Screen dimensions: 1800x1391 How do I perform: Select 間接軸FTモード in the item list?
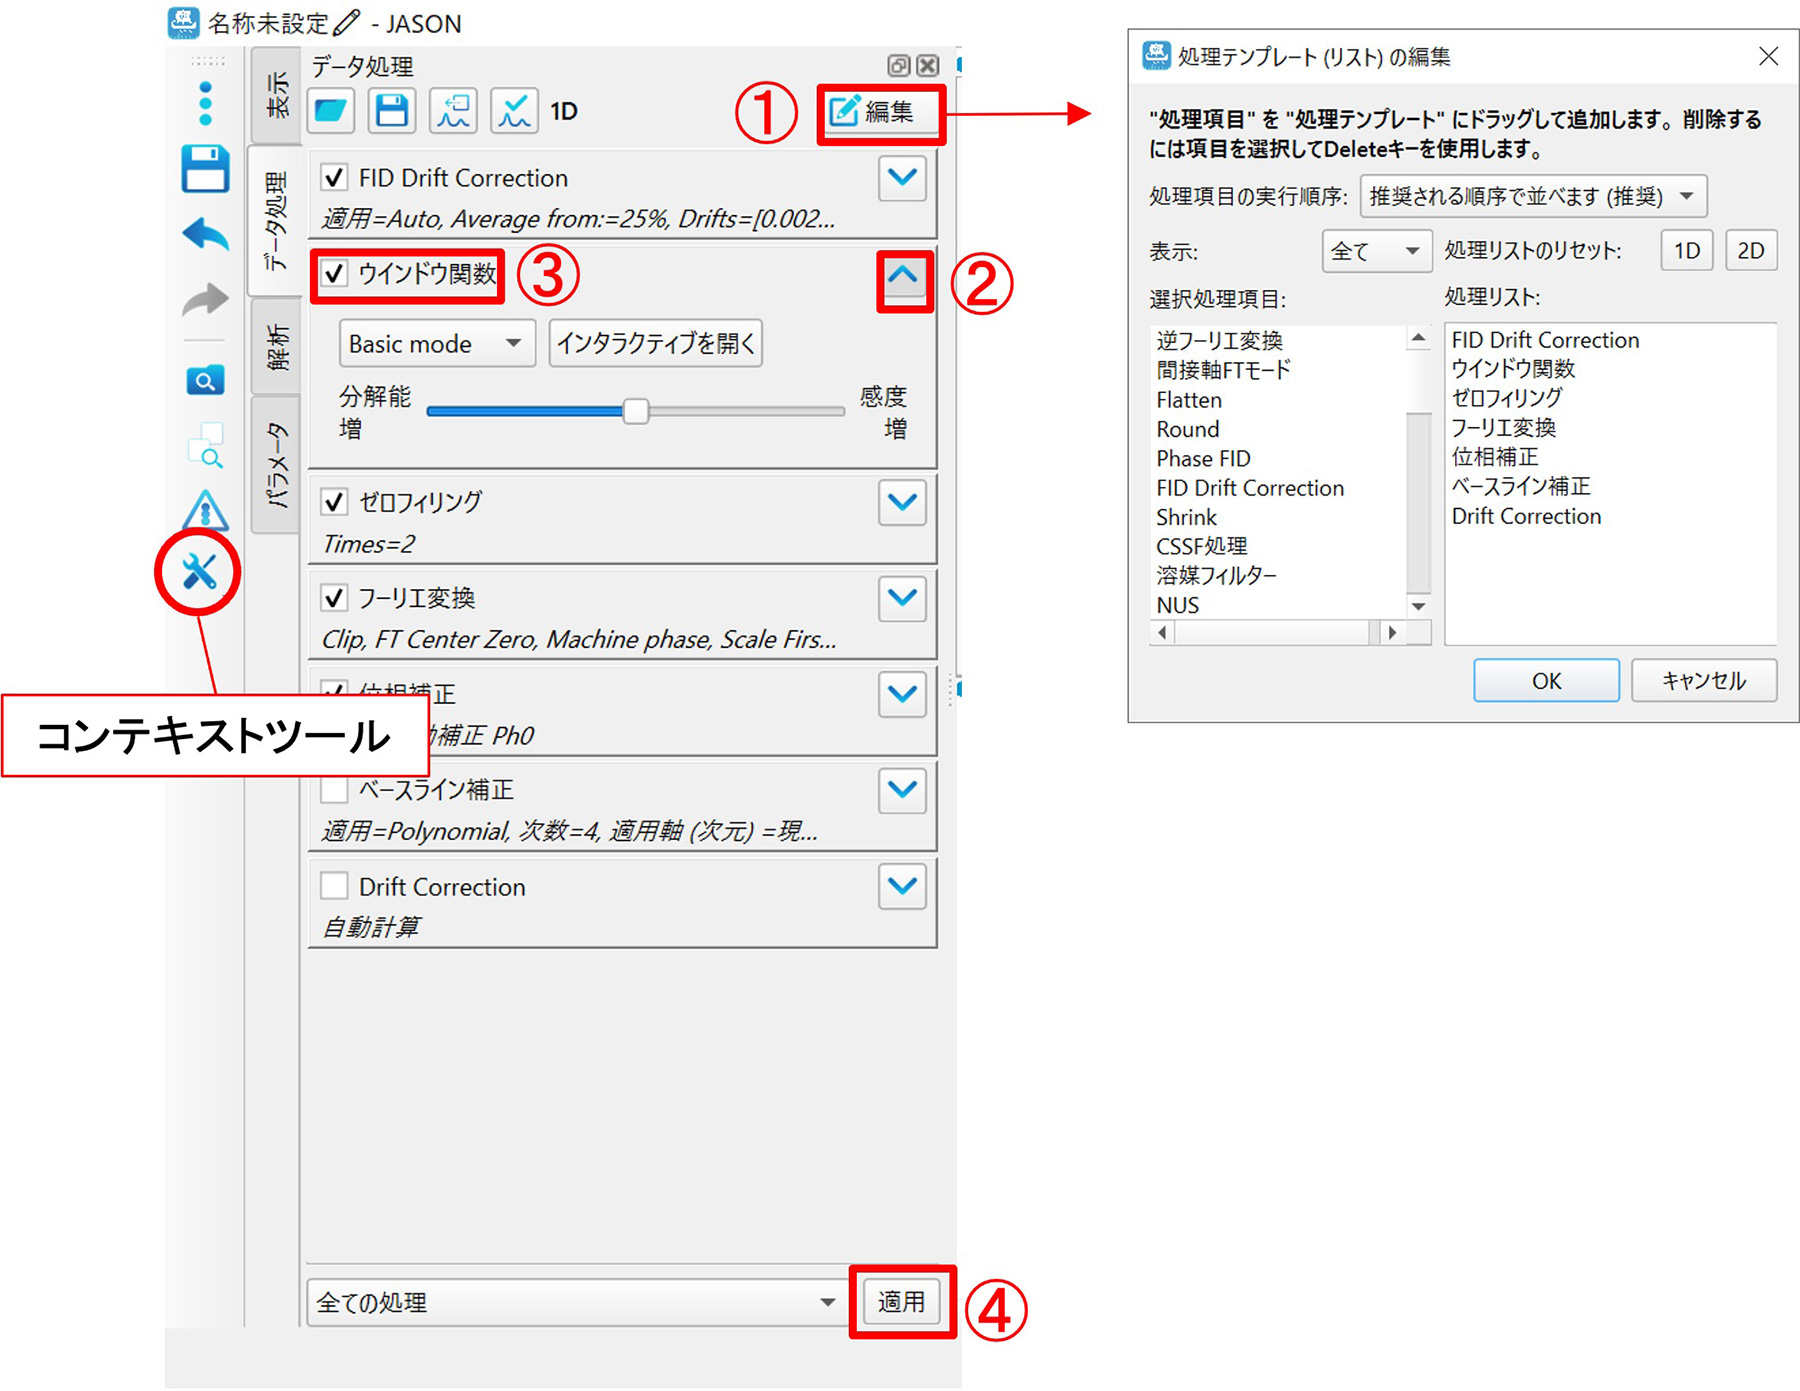point(1223,370)
